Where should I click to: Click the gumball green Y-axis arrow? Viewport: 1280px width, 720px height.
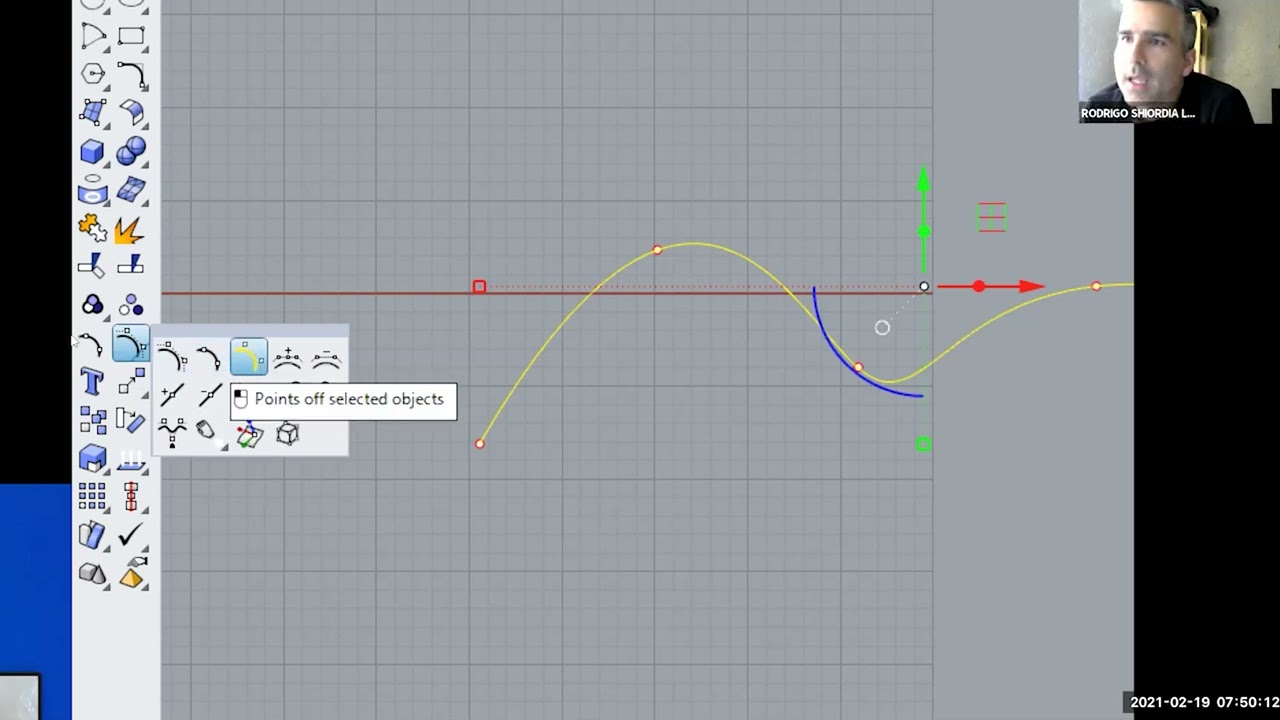point(923,180)
